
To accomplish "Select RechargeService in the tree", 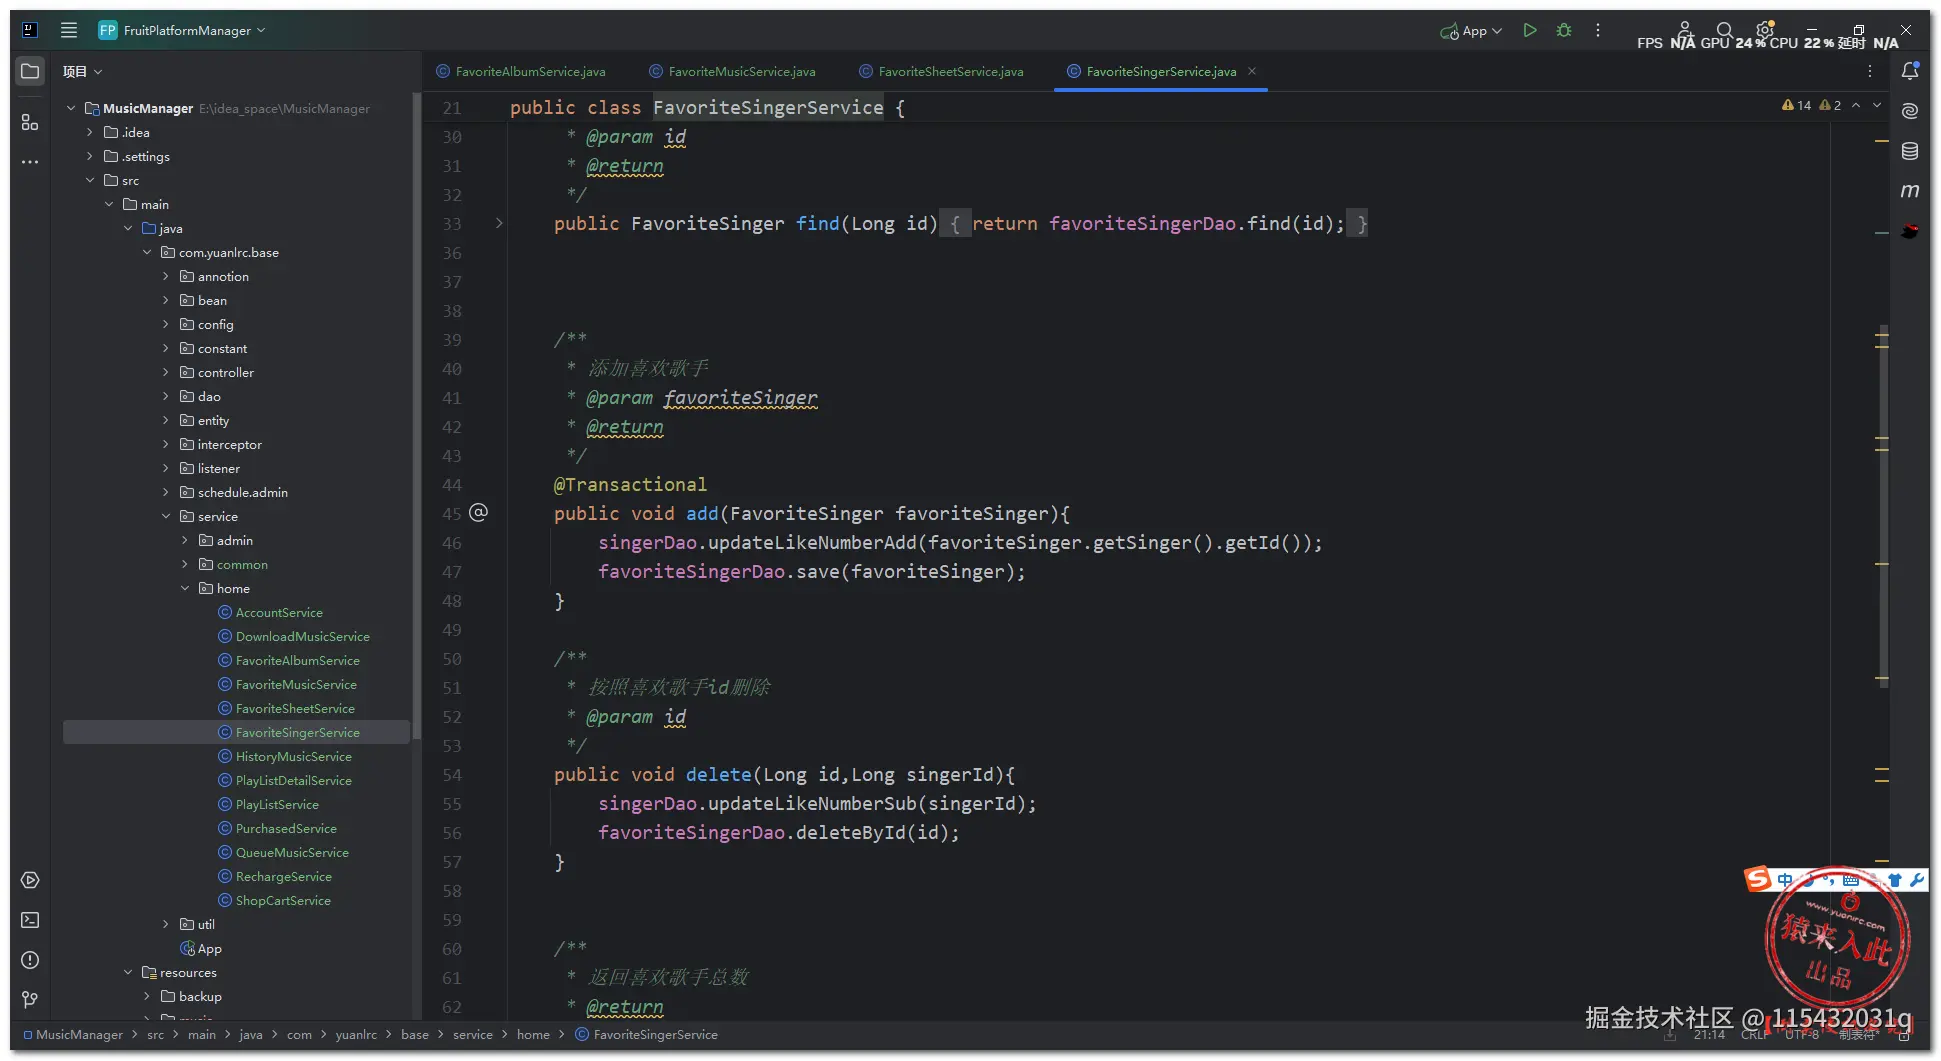I will pos(283,876).
